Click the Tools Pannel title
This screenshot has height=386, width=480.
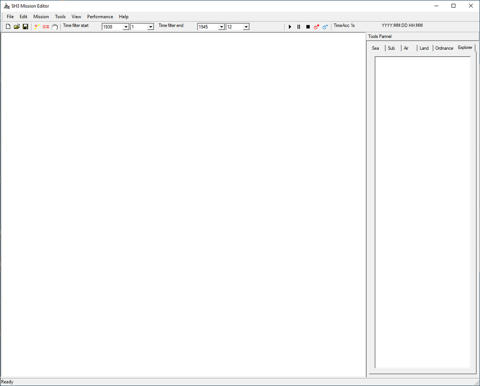[380, 36]
